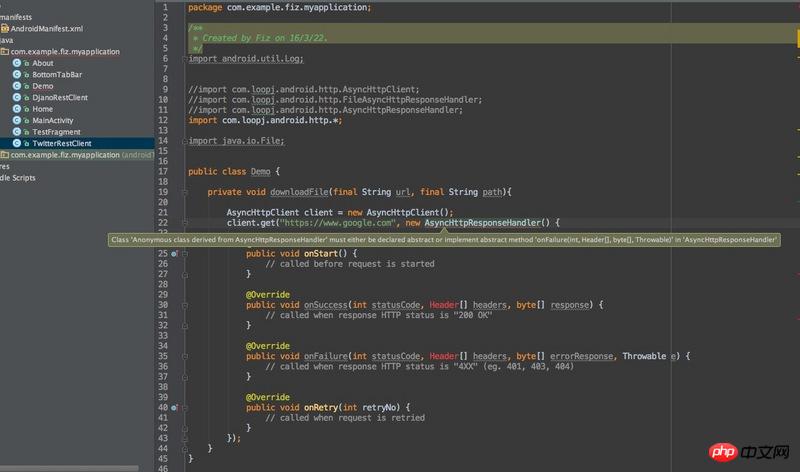Screen dimensions: 800x472
Task: Open the Demo class file
Action: pyautogui.click(x=43, y=86)
